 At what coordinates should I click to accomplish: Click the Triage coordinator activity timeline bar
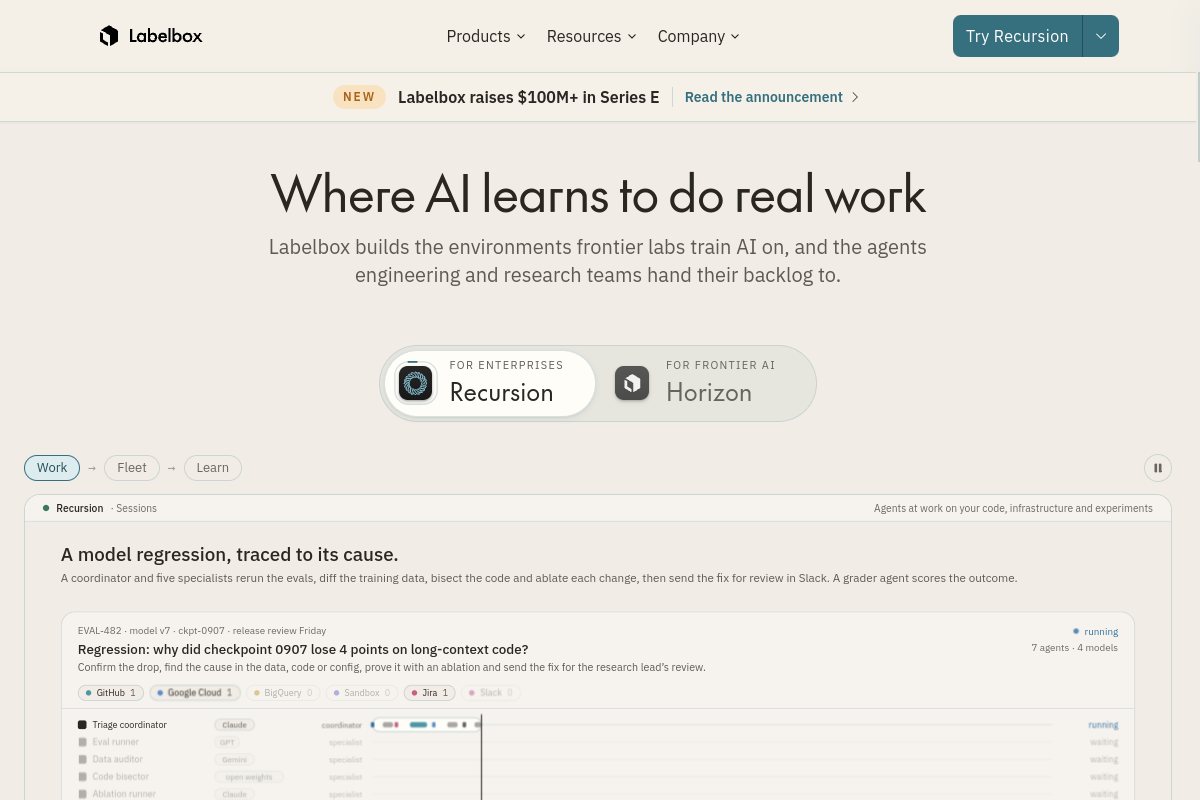point(425,724)
